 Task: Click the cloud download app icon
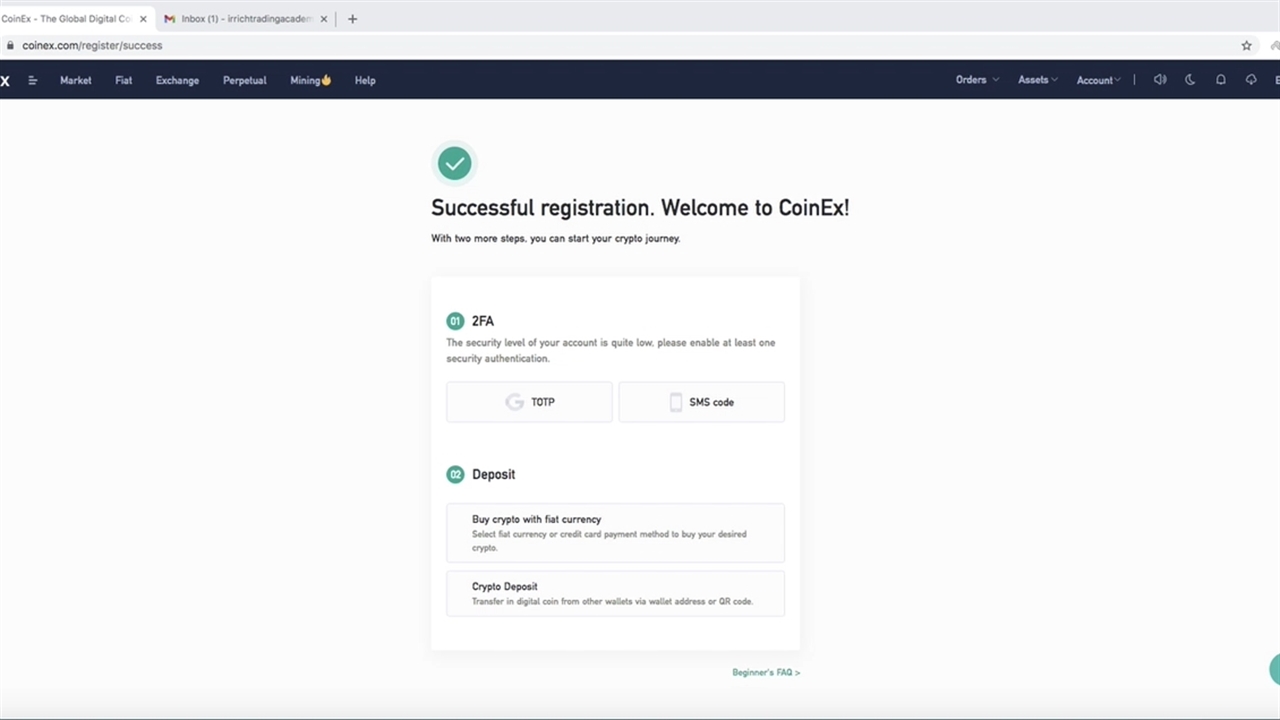(x=1251, y=80)
